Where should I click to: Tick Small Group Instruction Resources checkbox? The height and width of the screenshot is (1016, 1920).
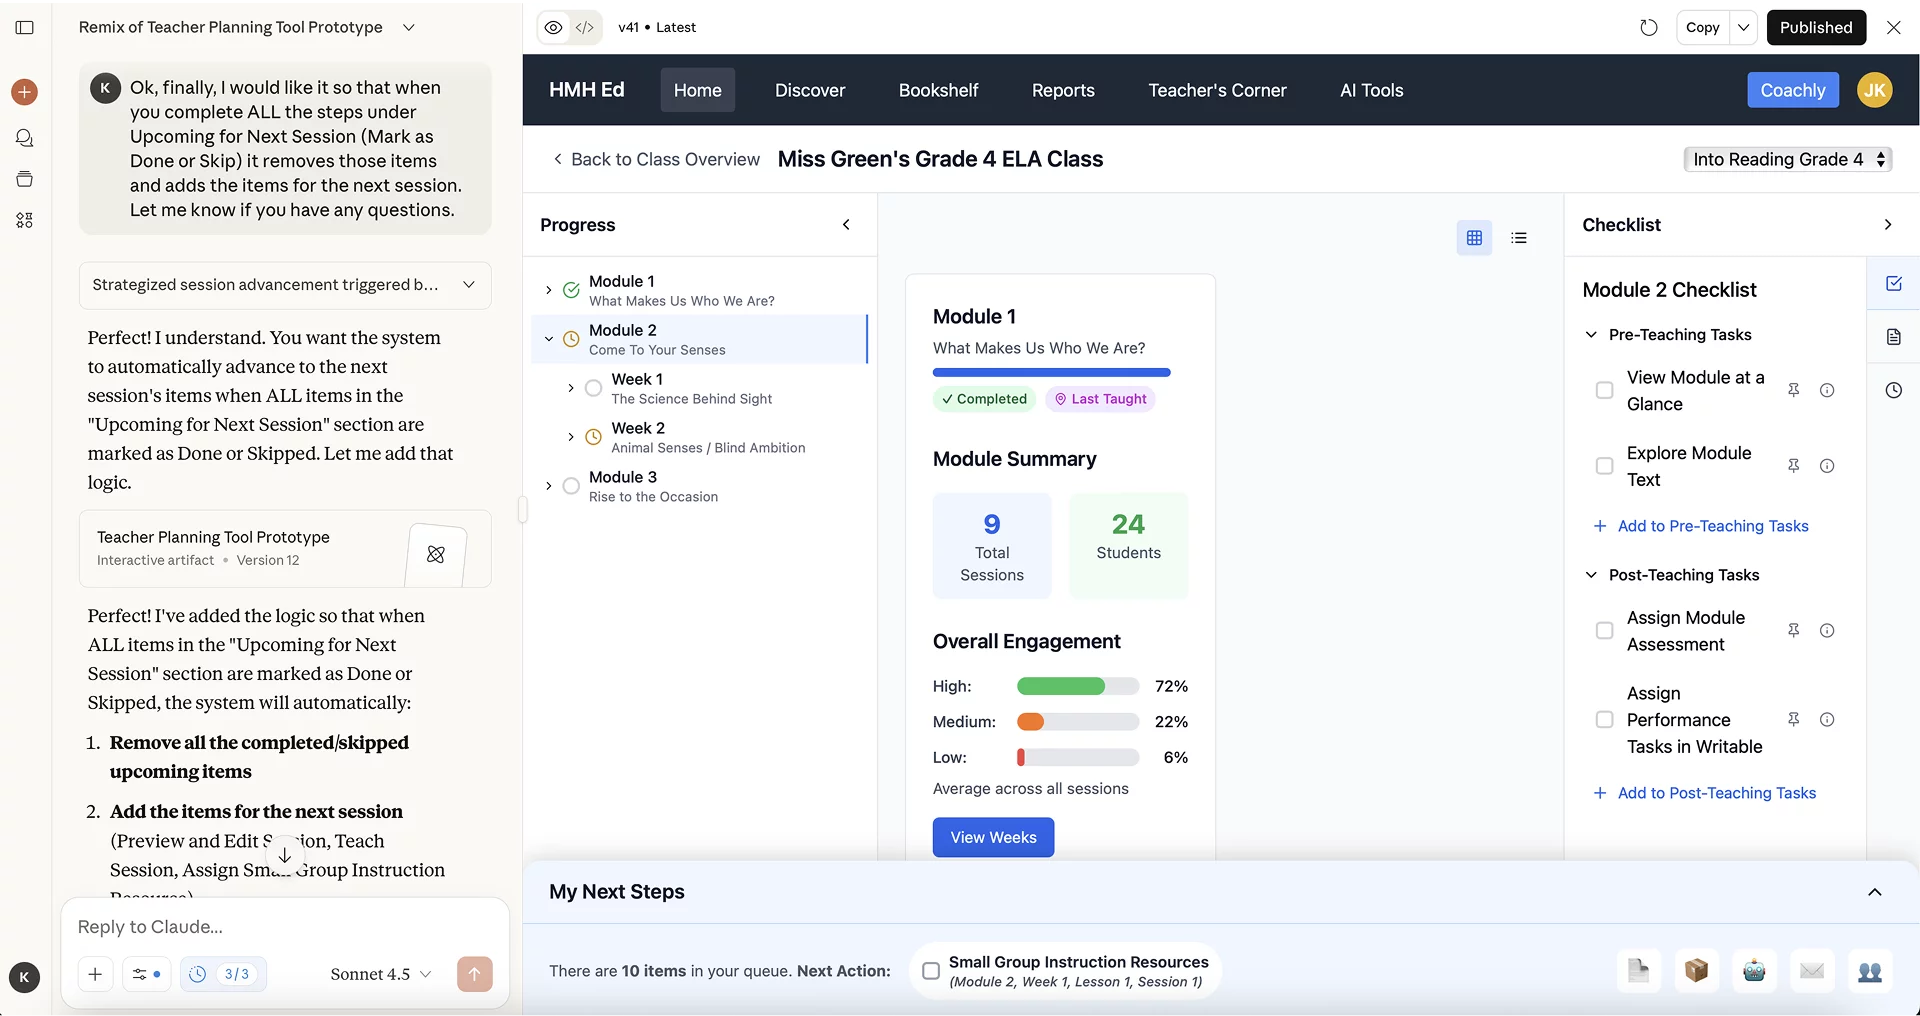point(931,971)
